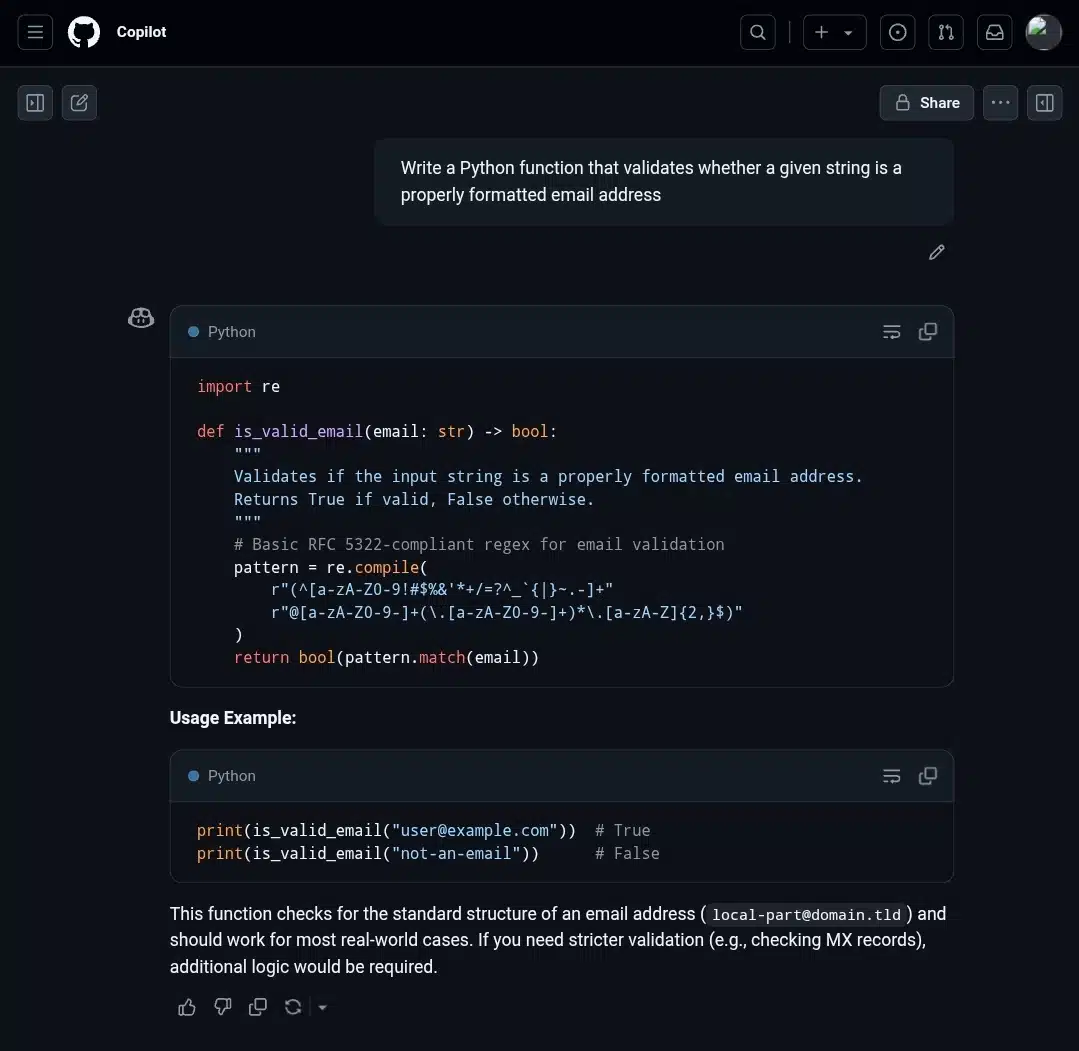Copy the usage example code block

(928, 776)
